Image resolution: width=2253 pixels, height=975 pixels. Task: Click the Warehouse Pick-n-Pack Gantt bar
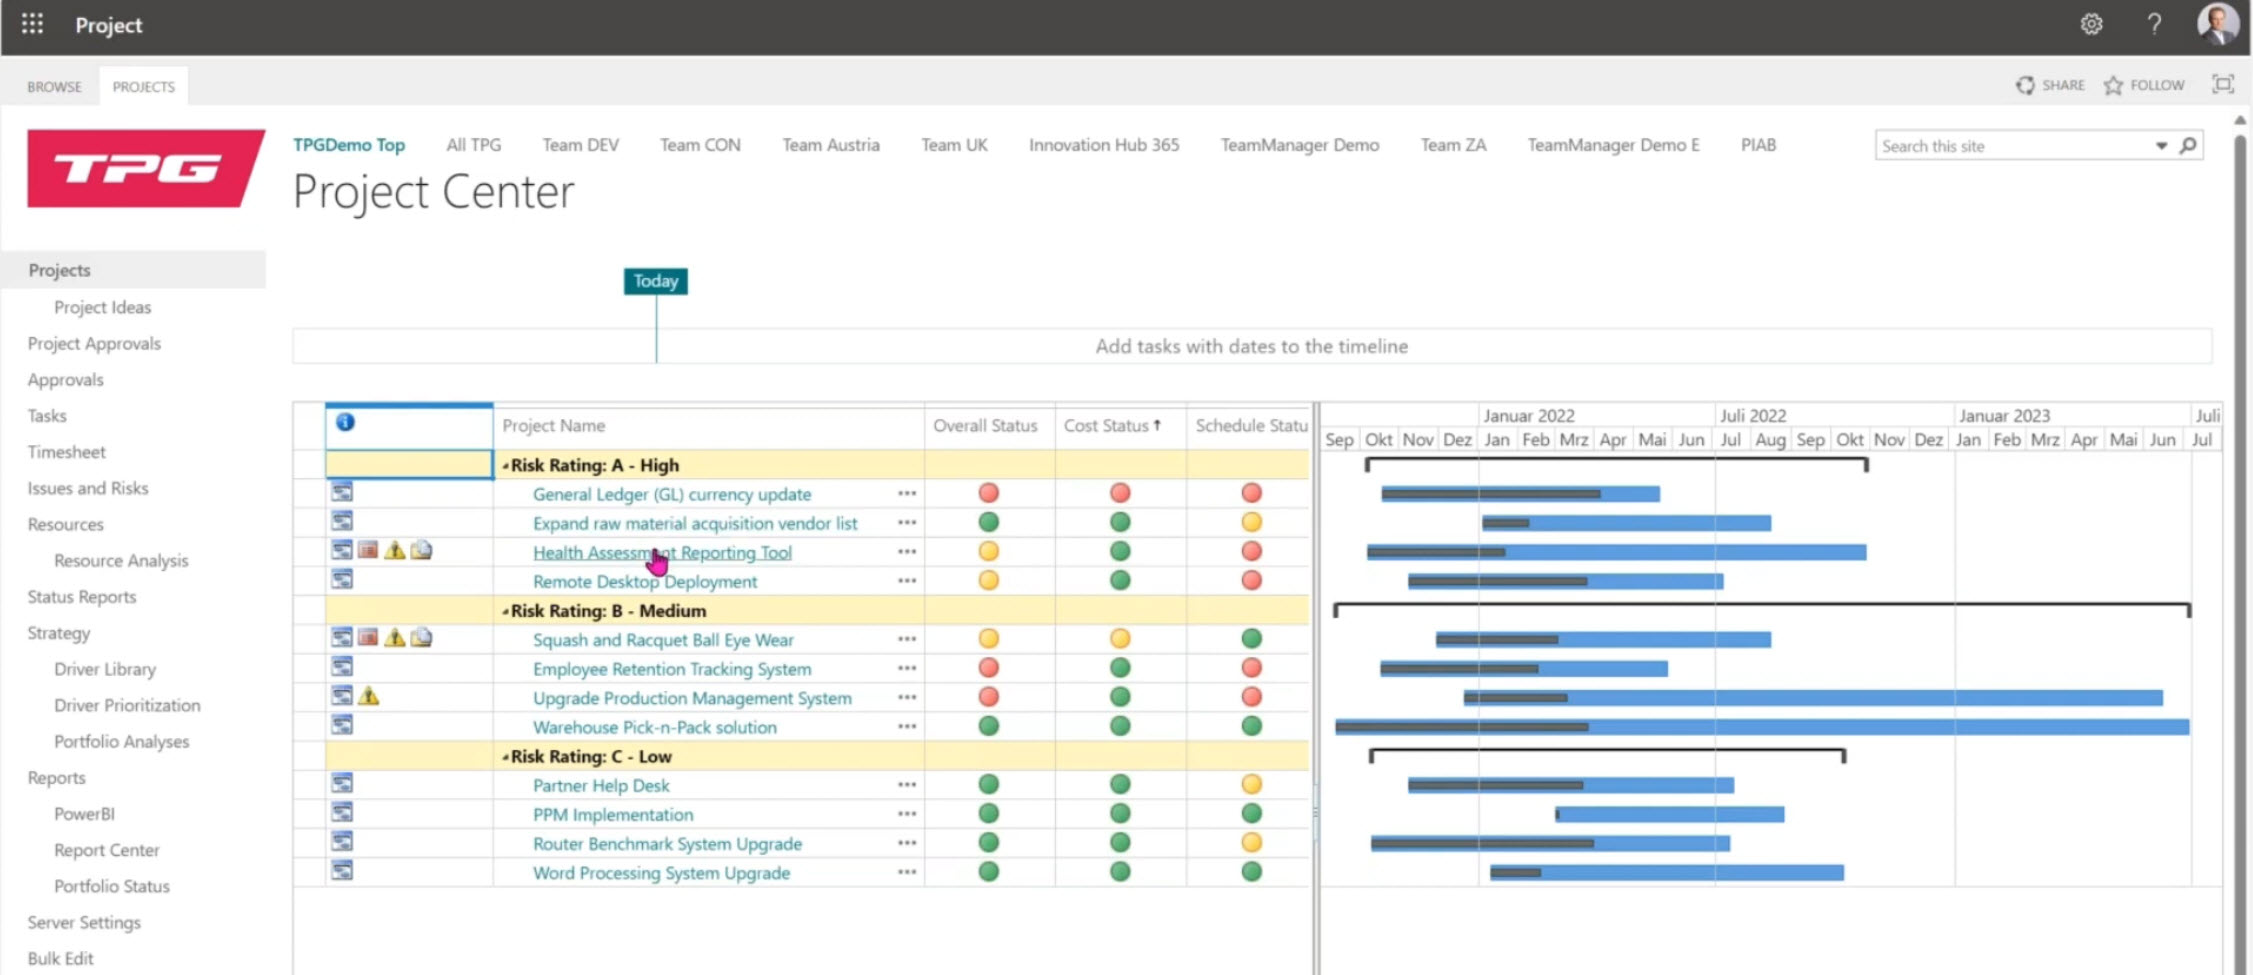pyautogui.click(x=1760, y=727)
